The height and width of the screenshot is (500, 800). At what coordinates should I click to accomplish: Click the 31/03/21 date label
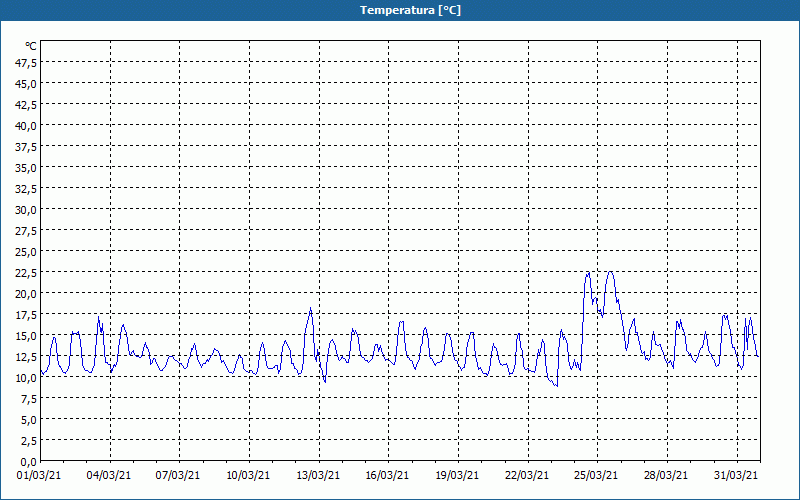(736, 475)
